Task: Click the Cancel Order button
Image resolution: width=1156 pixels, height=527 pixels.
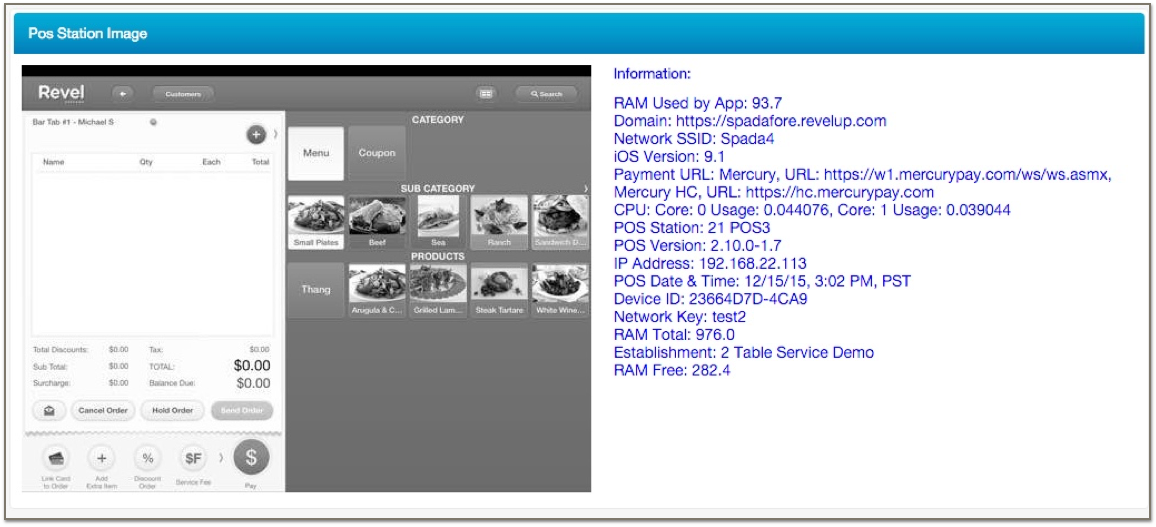Action: coord(103,411)
